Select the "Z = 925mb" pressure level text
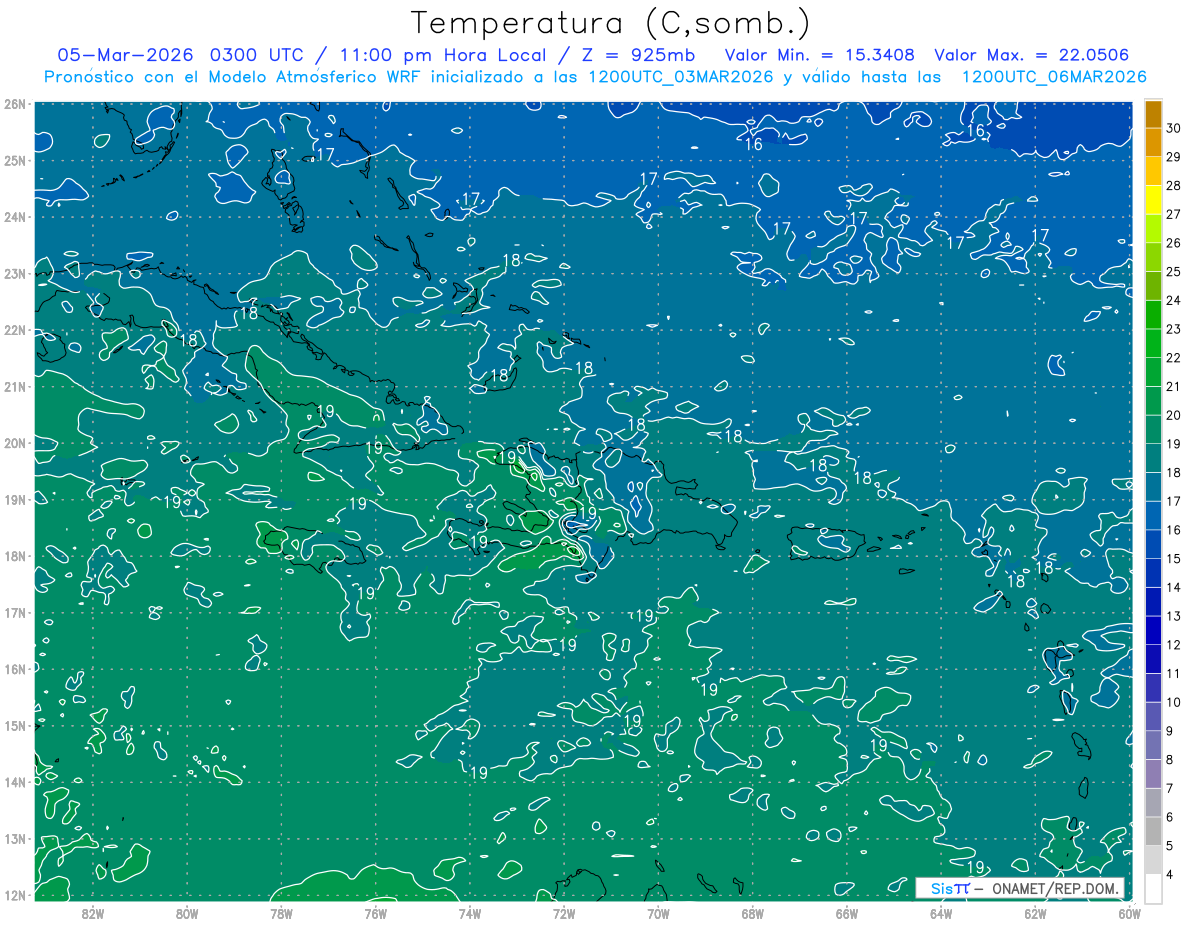Viewport: 1200px width, 927px height. tap(640, 55)
